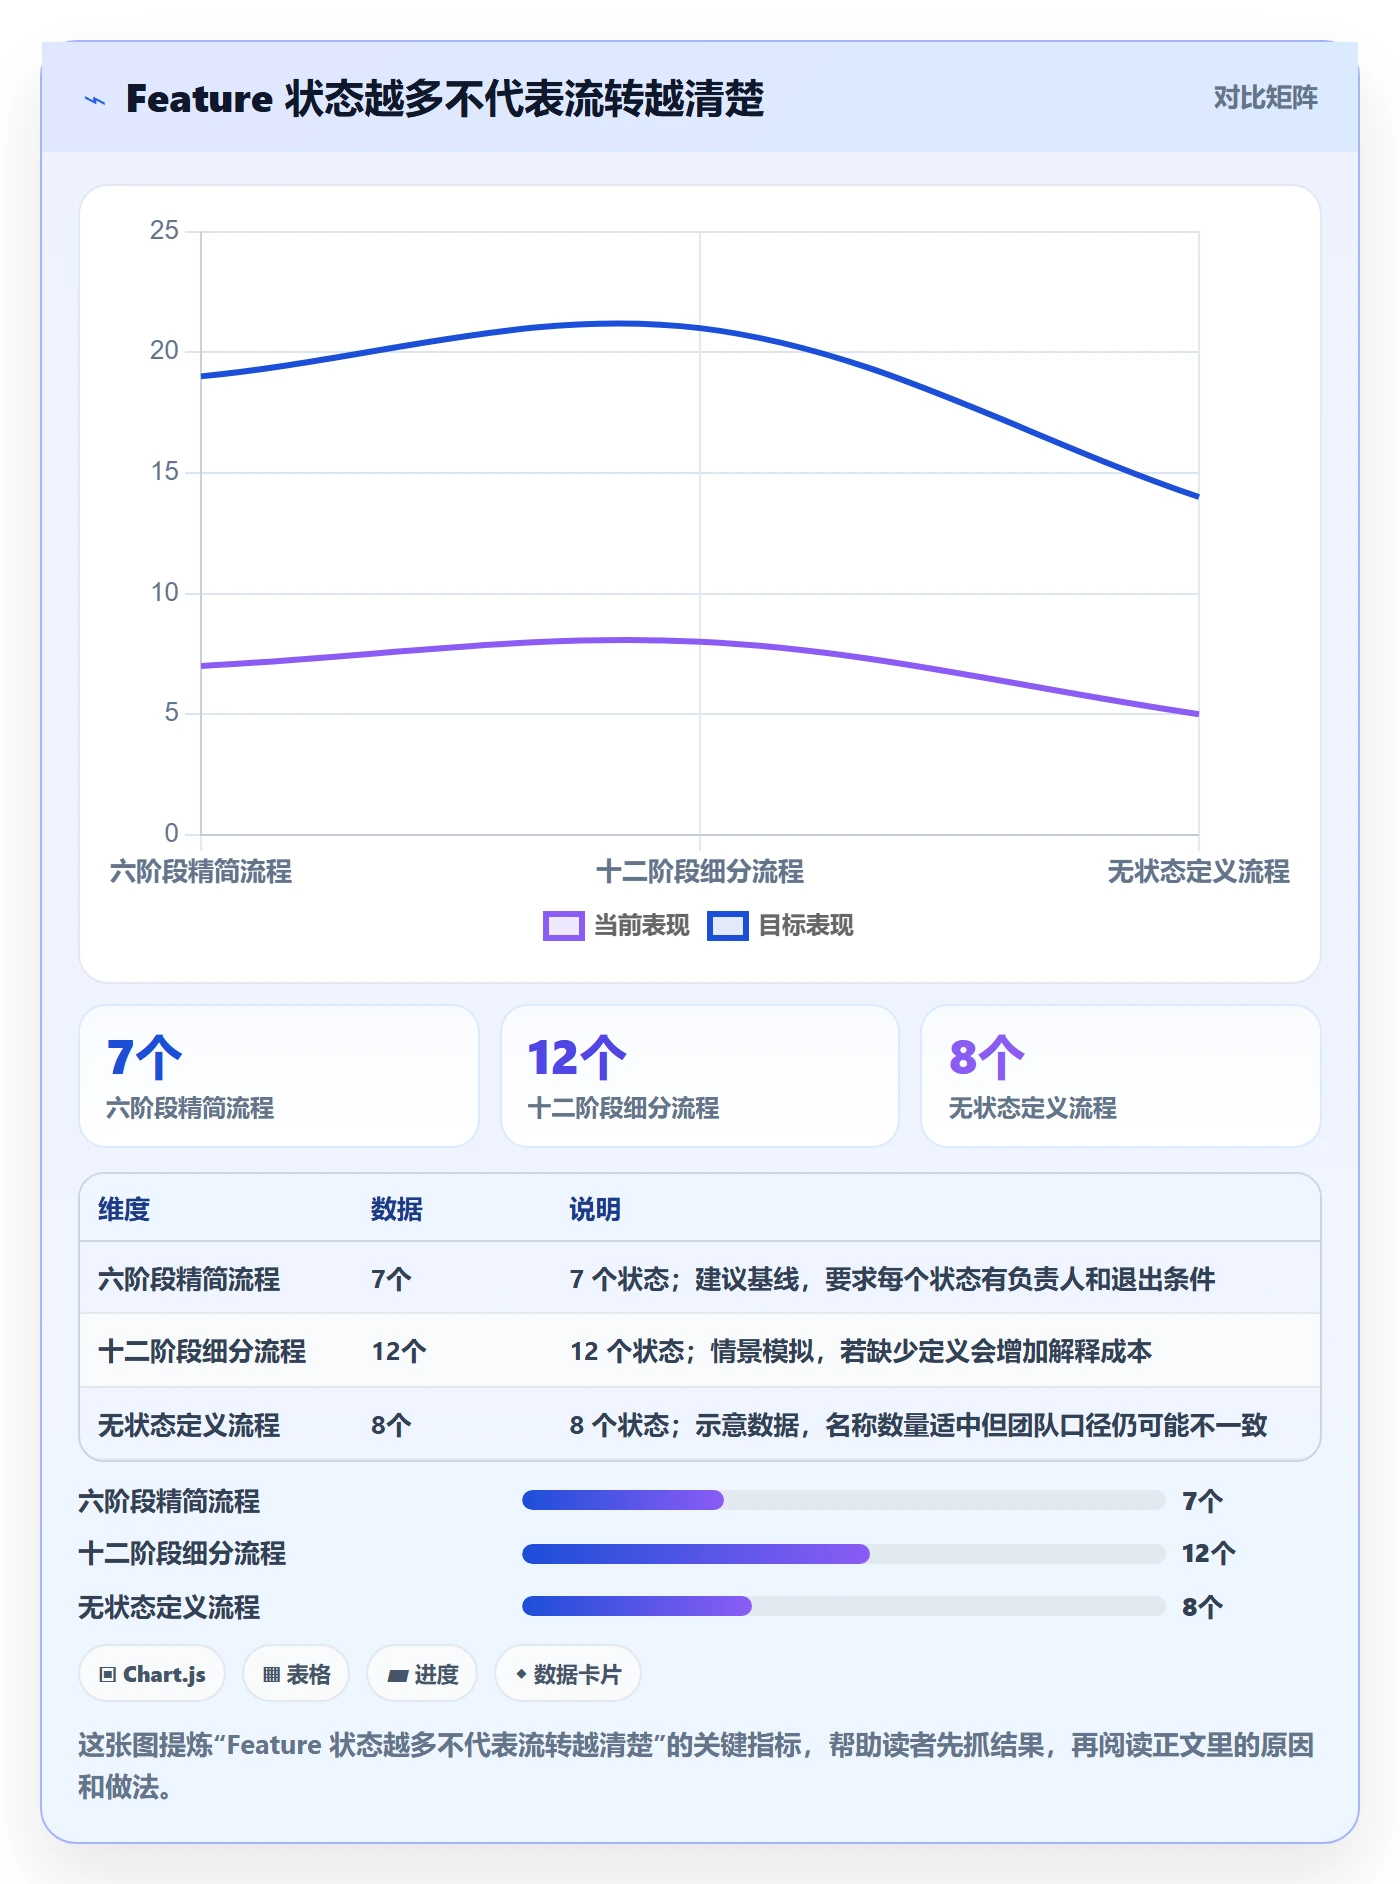Click the 当前表现 legend label
Image resolution: width=1400 pixels, height=1884 pixels.
(642, 926)
